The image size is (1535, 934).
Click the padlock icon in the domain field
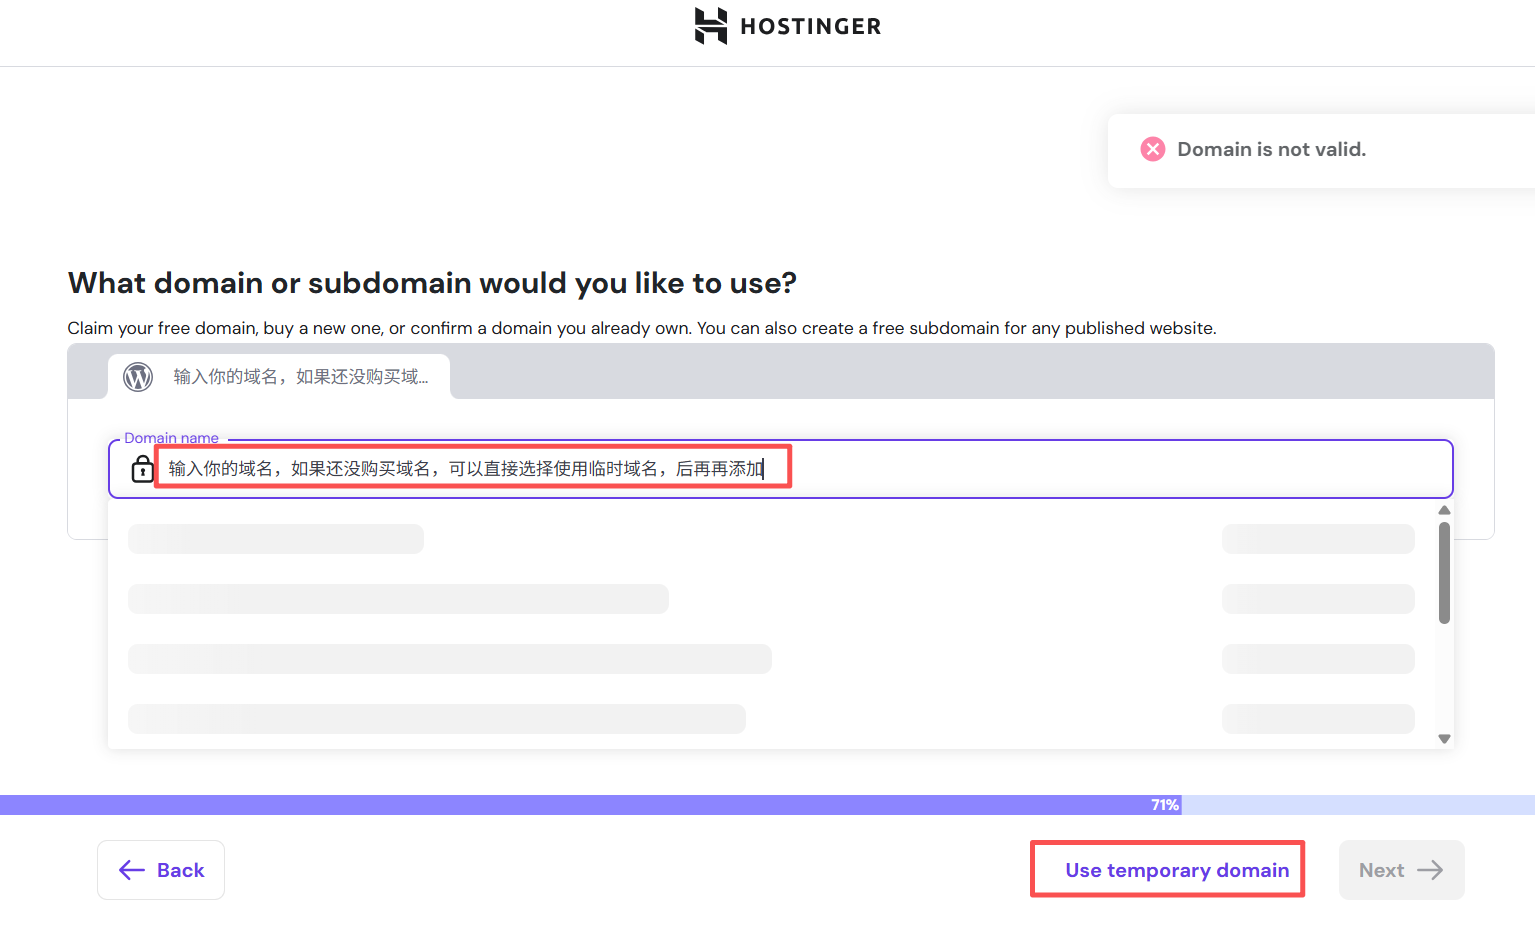142,468
